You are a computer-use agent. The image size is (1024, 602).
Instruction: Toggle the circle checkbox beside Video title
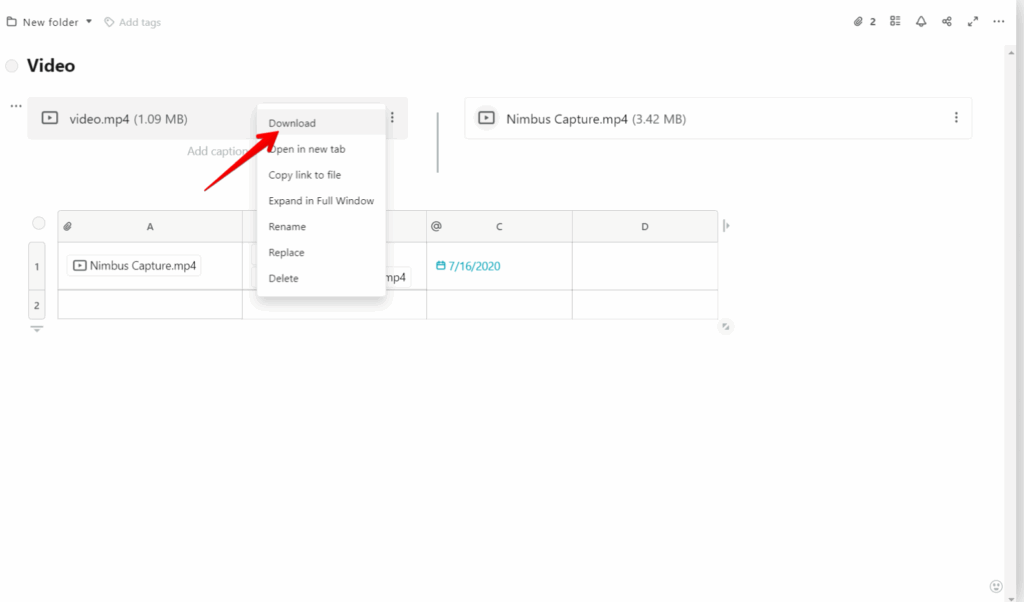tap(12, 66)
